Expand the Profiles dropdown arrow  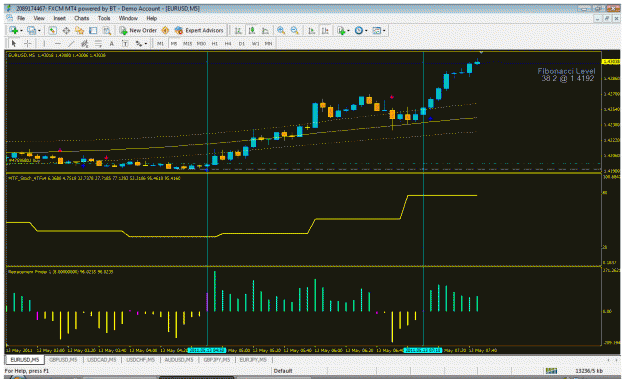(x=39, y=31)
